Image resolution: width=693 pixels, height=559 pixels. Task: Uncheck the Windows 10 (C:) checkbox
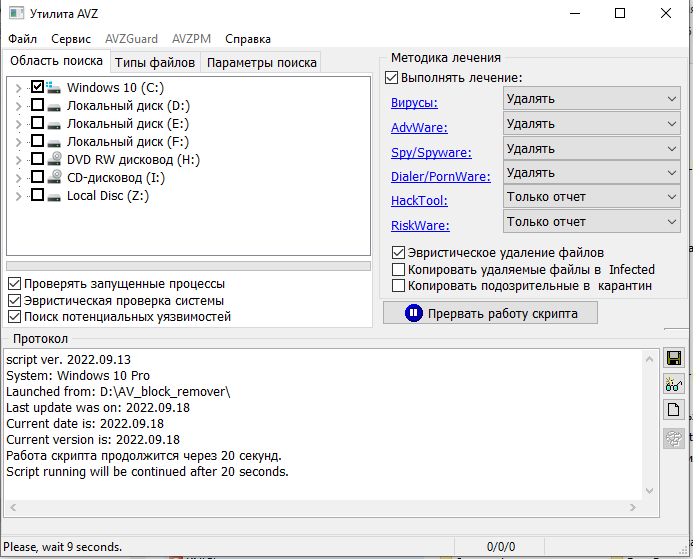pyautogui.click(x=38, y=88)
